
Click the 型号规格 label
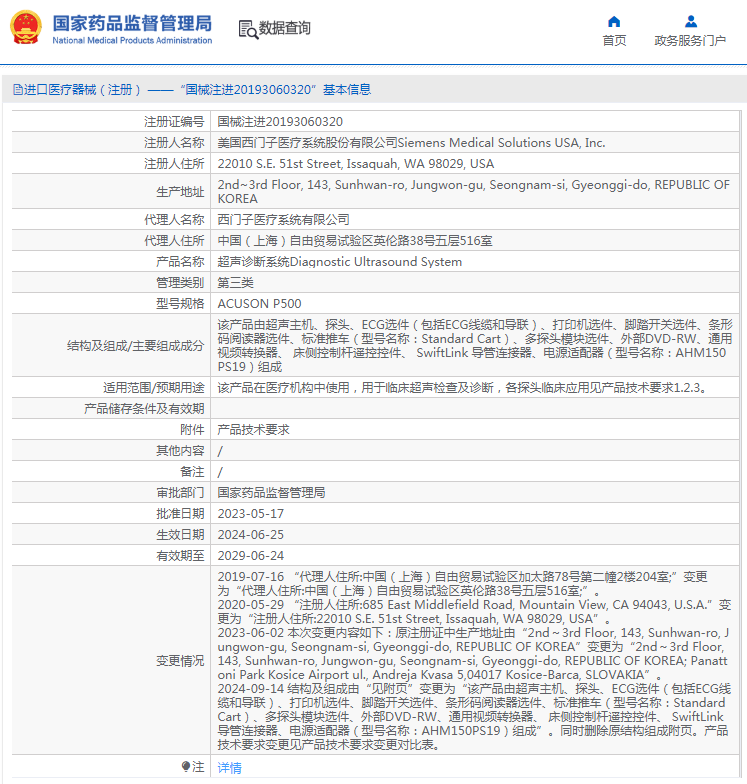[x=180, y=304]
